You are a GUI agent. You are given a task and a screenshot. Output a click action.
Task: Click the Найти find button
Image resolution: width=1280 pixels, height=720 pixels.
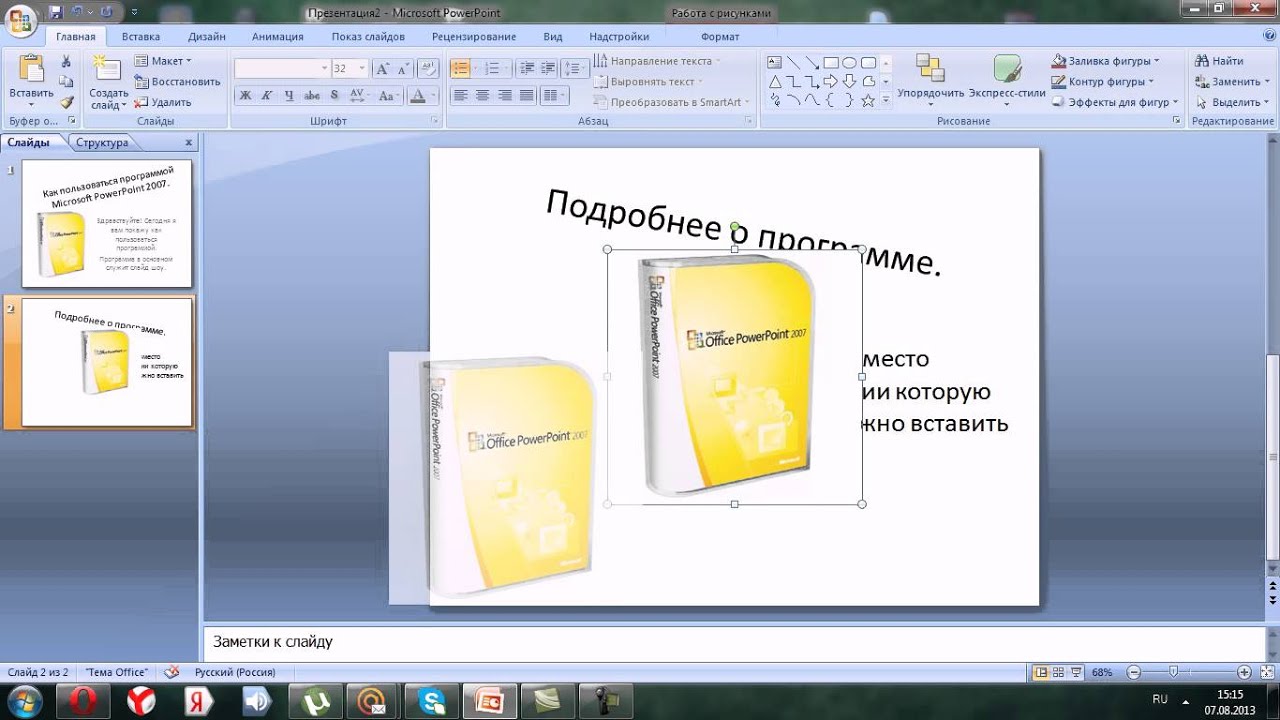(1219, 61)
